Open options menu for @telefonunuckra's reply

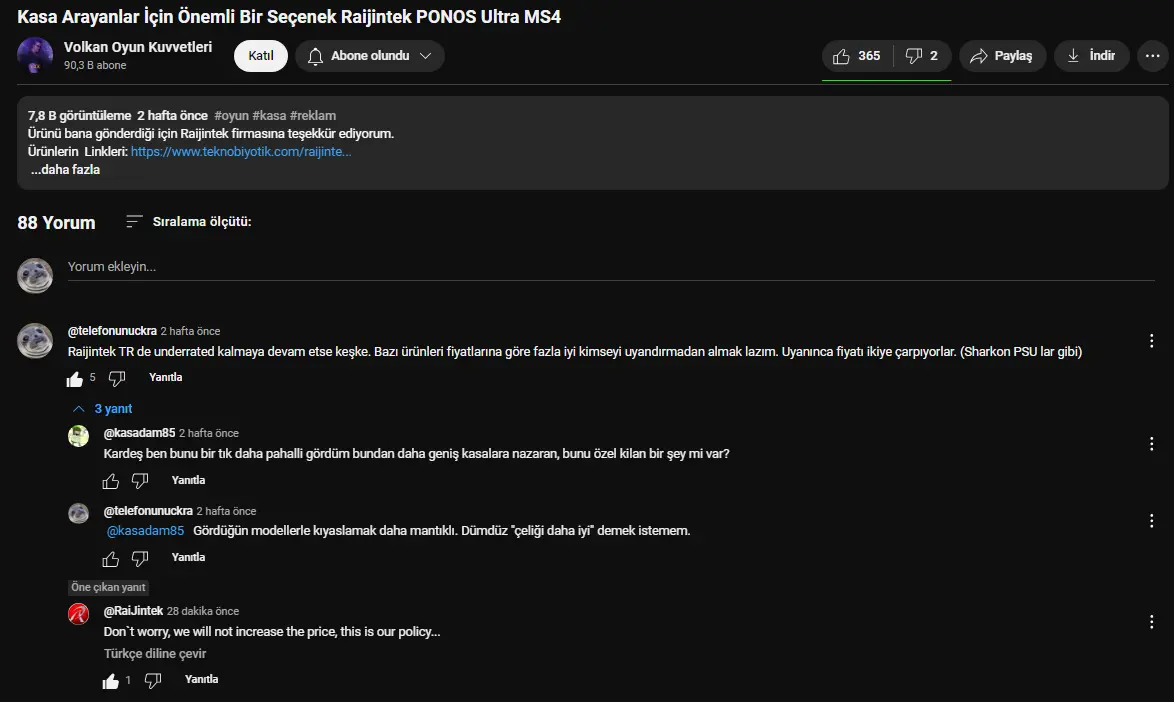1152,521
